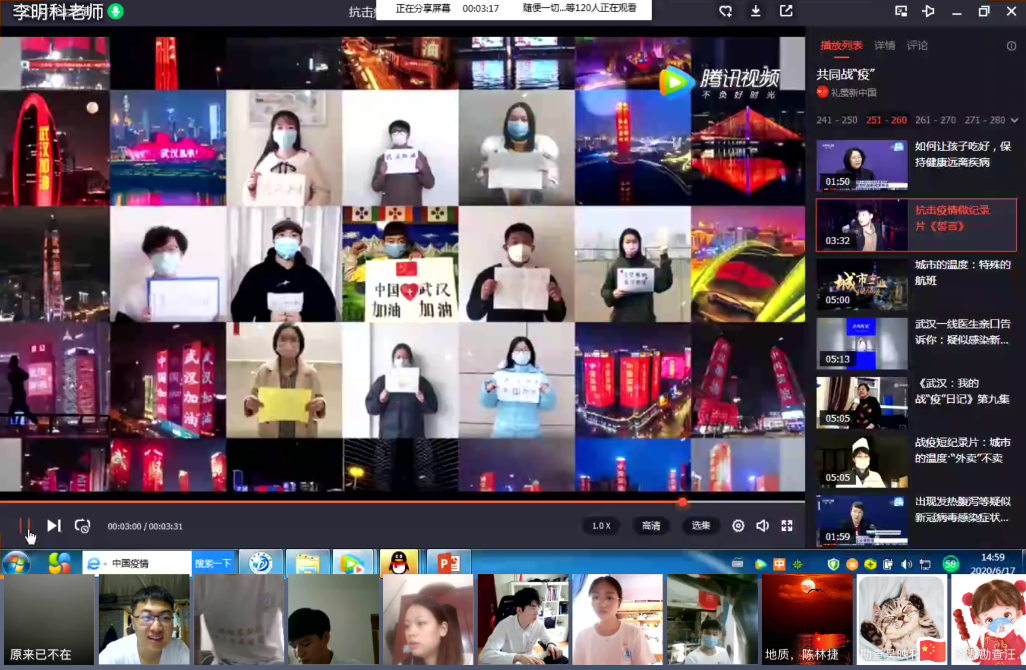
Task: Enter fullscreen mode in the player
Action: 787,526
